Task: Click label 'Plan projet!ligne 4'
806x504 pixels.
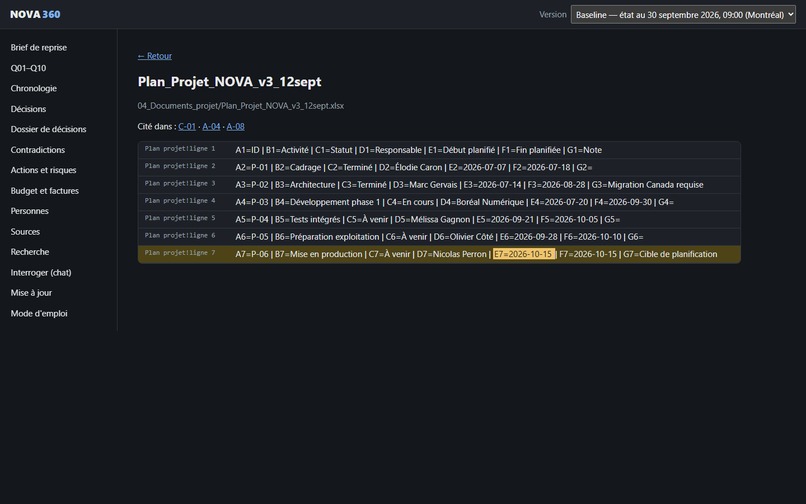Action: [180, 201]
